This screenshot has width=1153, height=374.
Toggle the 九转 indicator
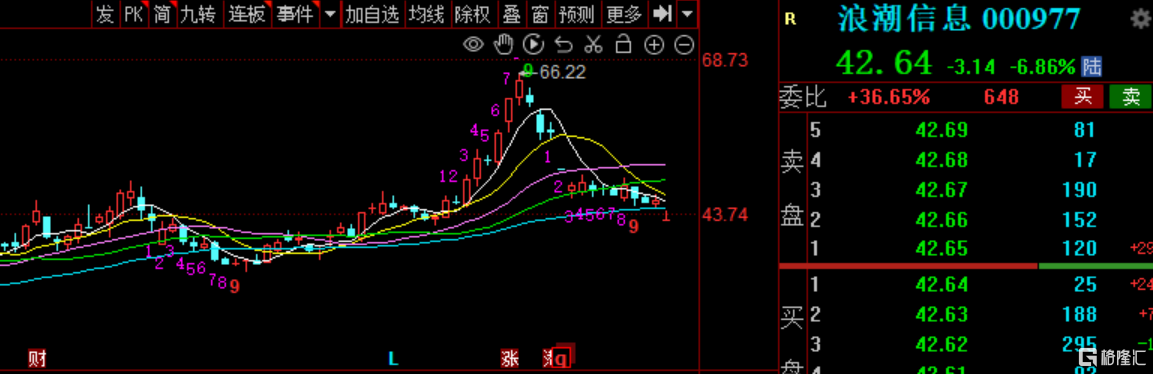pyautogui.click(x=198, y=13)
